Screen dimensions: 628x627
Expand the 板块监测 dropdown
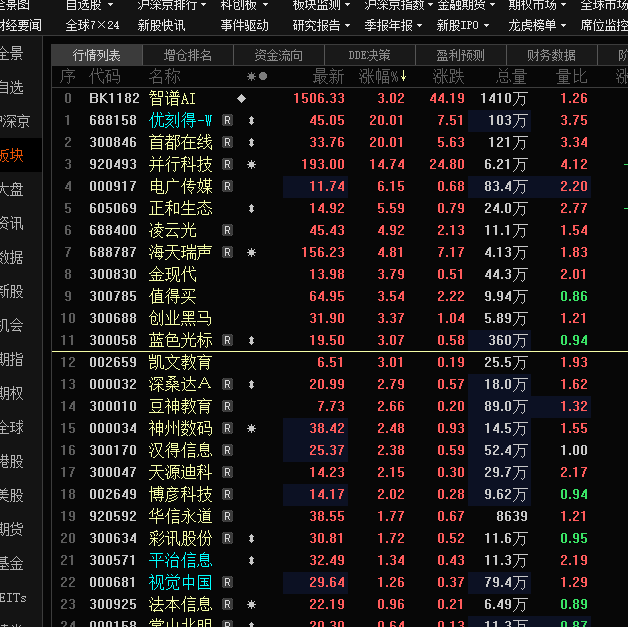322,5
